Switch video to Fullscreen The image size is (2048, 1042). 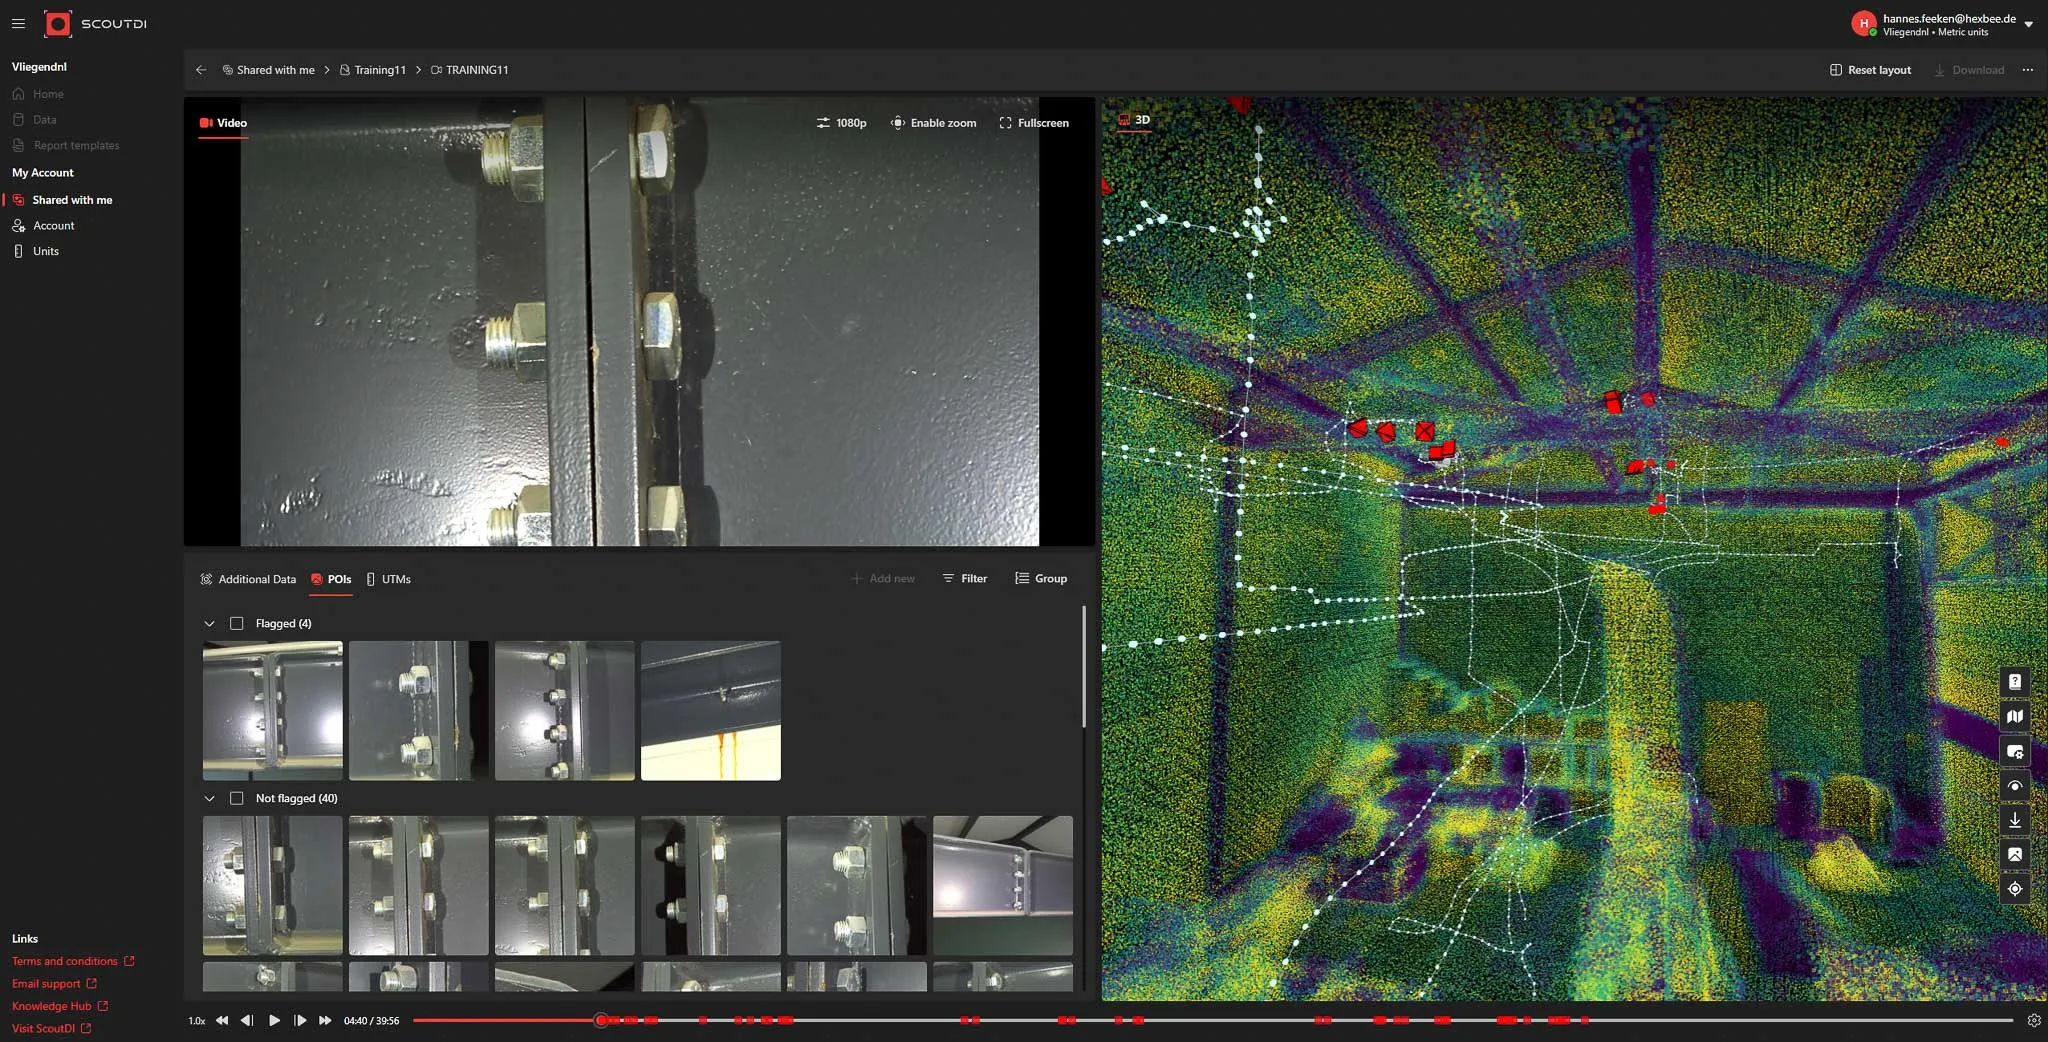(1034, 123)
